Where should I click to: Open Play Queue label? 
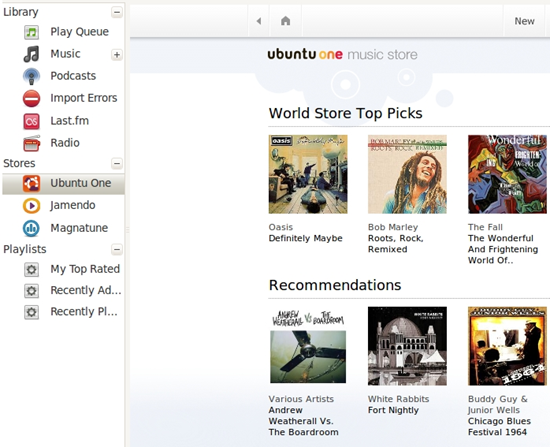(x=80, y=32)
